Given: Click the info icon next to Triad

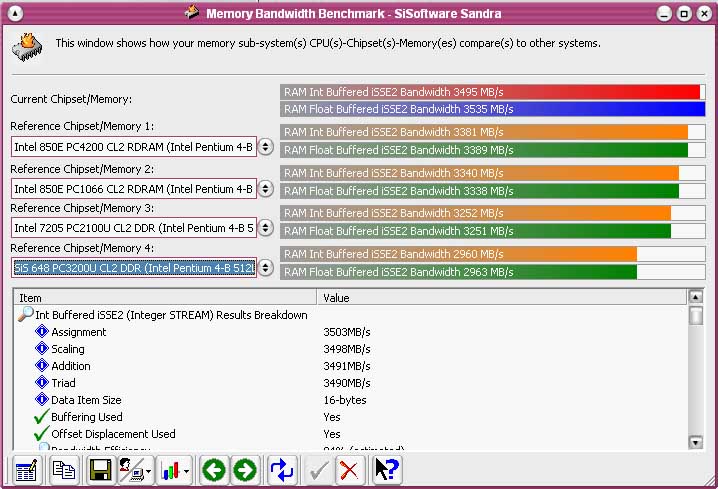Looking at the screenshot, I should click(x=42, y=382).
